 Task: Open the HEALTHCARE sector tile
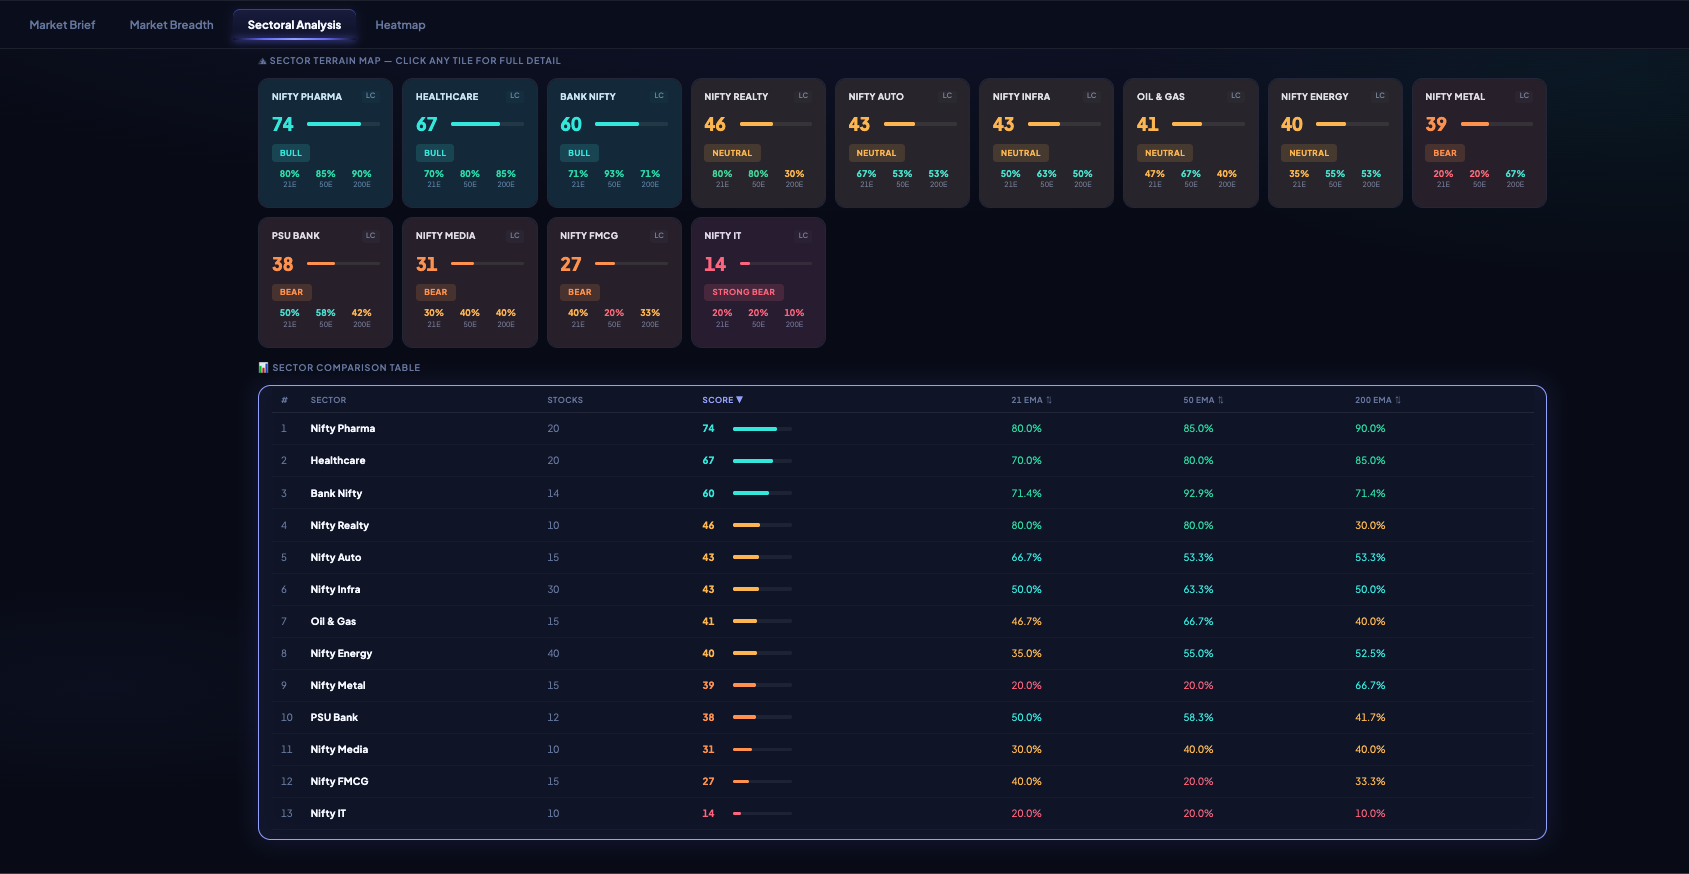pos(469,143)
